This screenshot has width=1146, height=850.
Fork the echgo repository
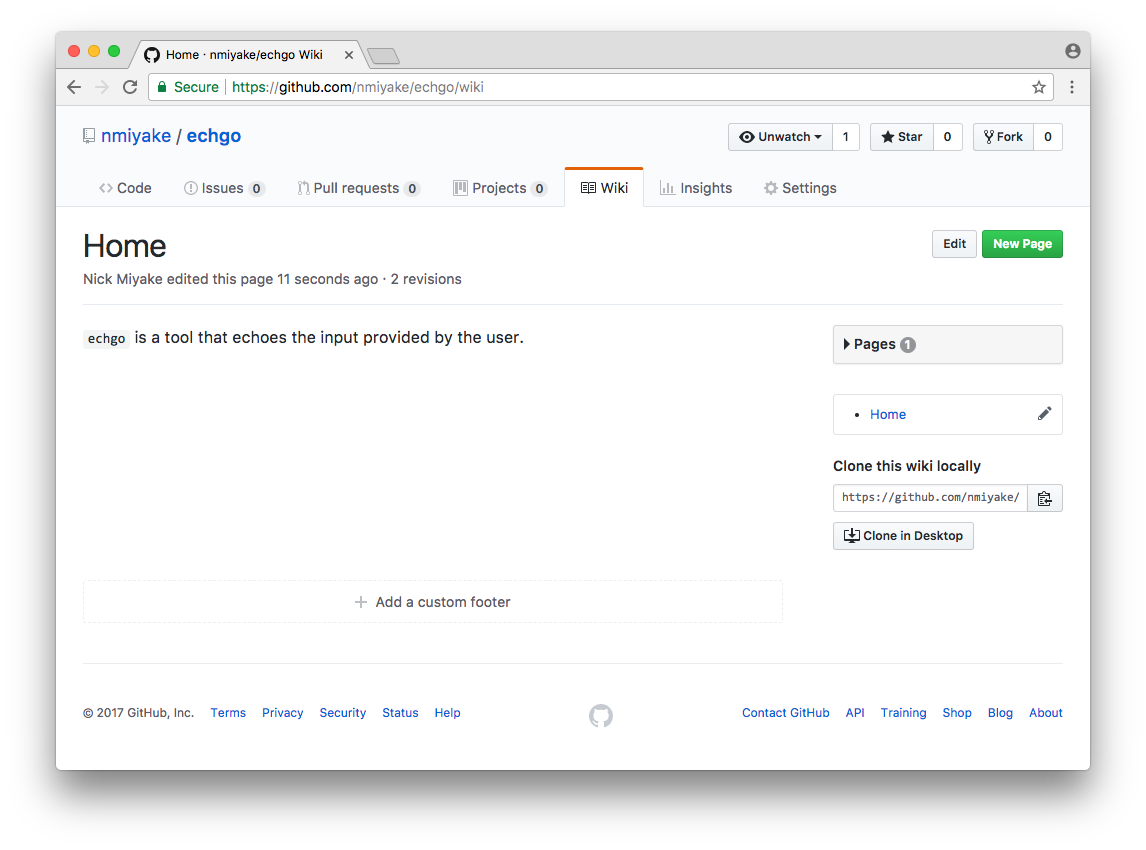[x=1003, y=137]
